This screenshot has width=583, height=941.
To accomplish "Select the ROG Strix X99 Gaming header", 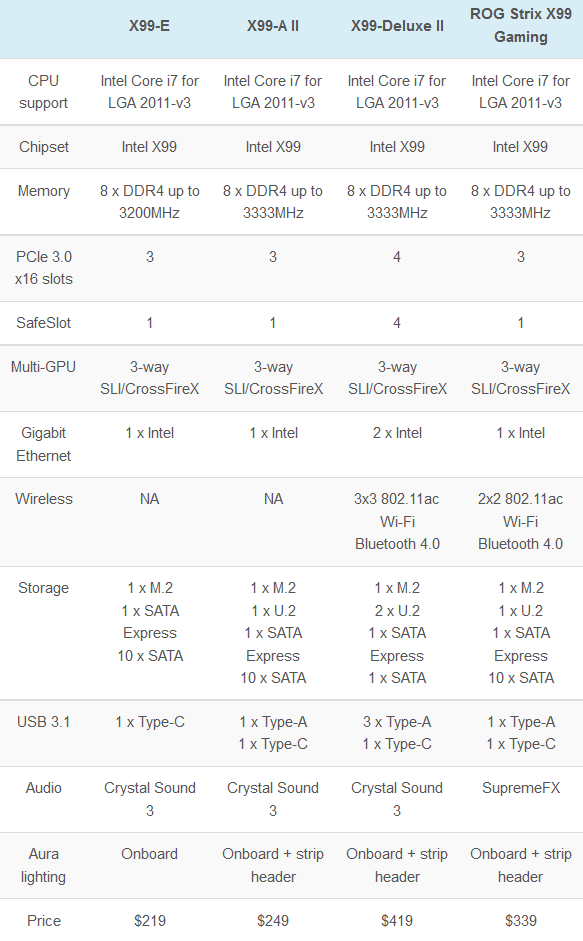I will [x=521, y=25].
